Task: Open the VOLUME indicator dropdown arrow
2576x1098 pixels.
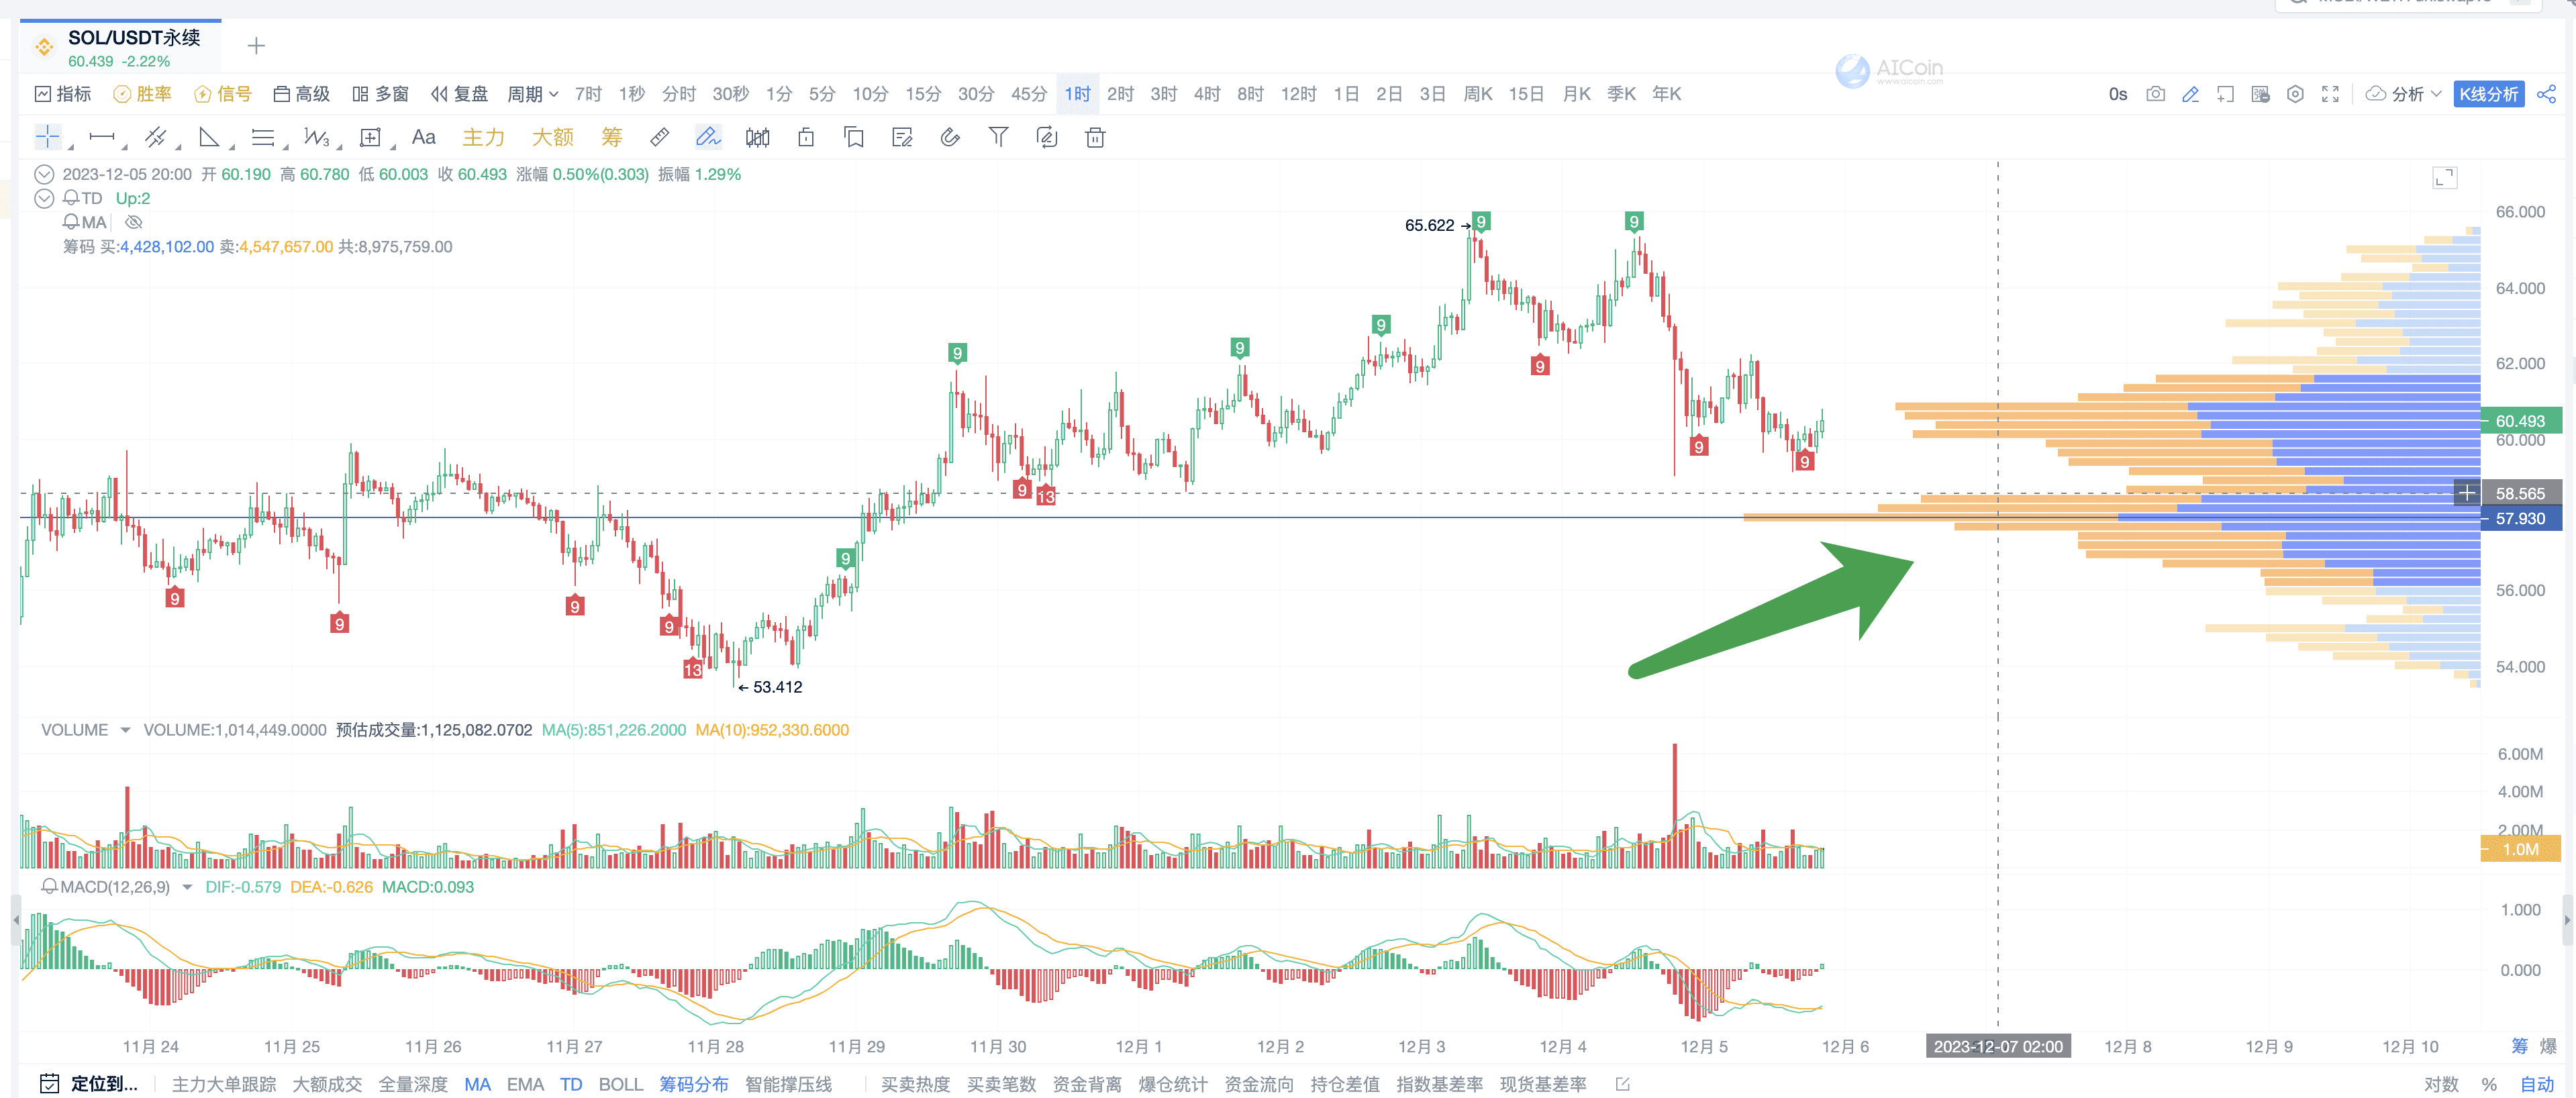Action: pos(125,730)
